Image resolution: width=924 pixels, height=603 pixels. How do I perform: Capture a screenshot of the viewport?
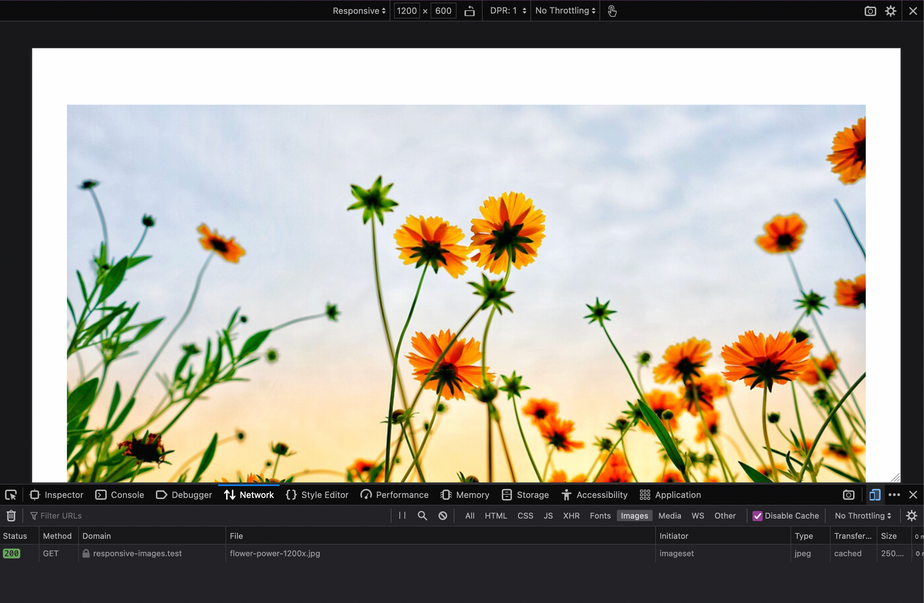click(x=869, y=10)
